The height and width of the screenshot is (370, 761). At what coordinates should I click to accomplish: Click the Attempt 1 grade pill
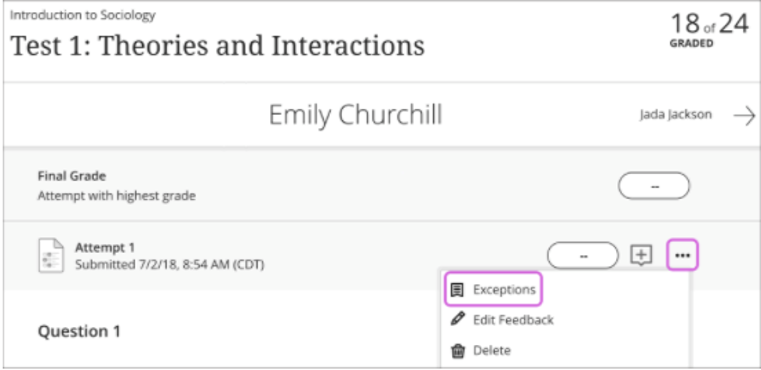click(582, 255)
